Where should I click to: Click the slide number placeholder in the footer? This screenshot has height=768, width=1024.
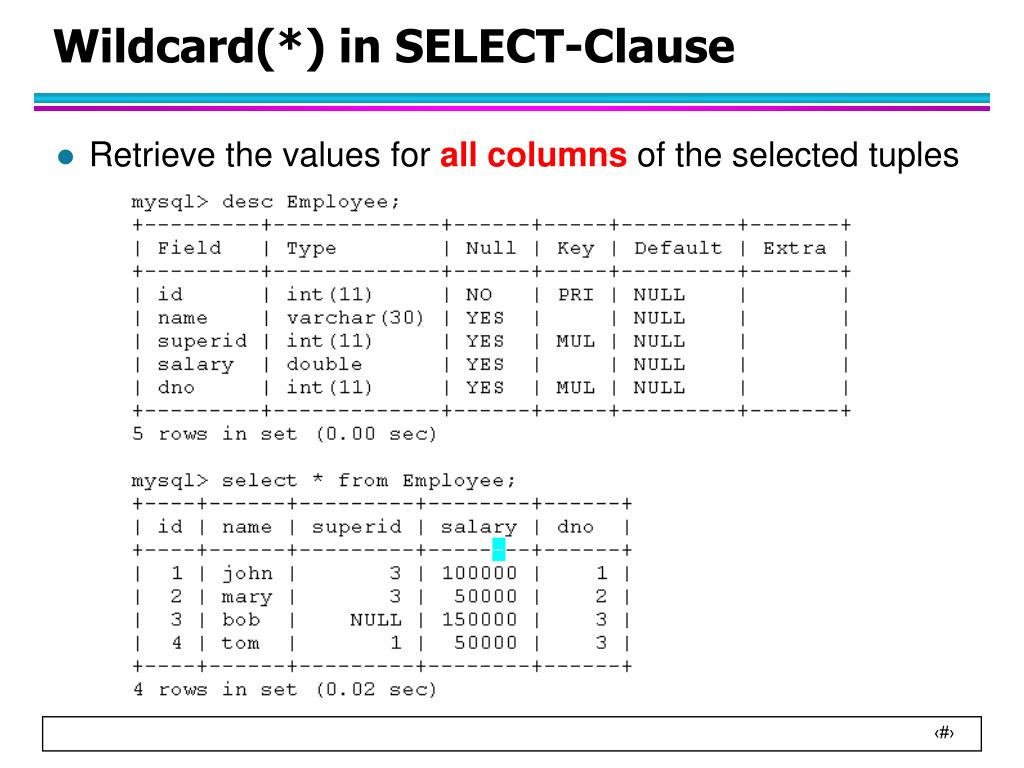coord(944,733)
